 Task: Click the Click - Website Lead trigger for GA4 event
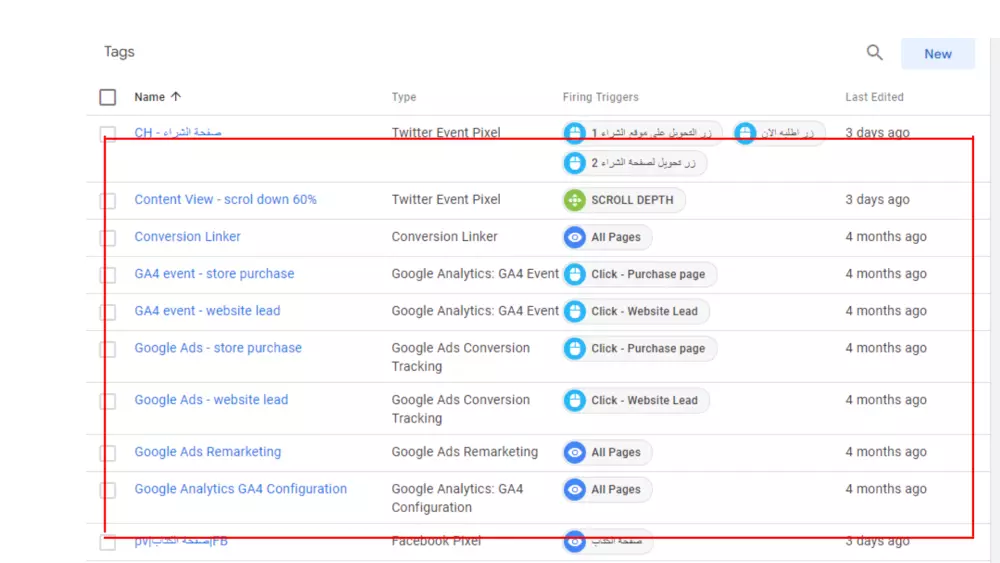(x=636, y=311)
